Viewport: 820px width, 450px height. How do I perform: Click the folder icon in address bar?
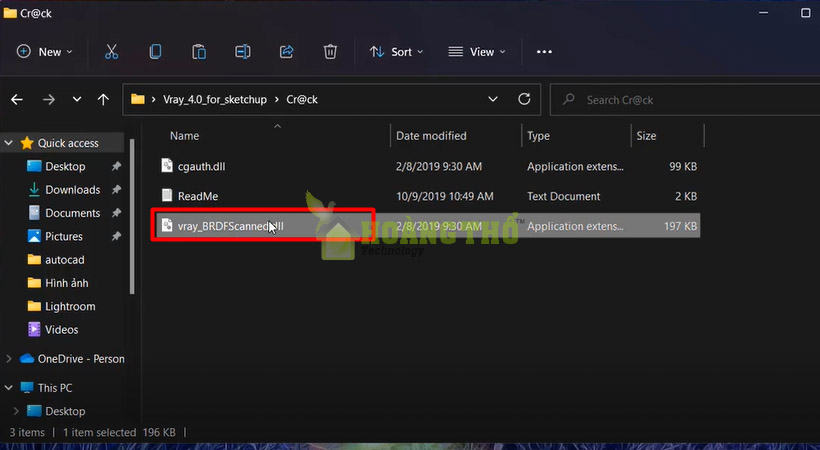click(x=138, y=99)
